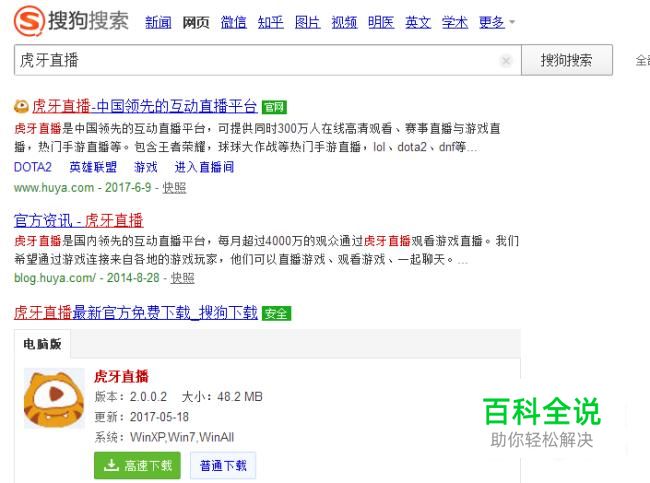Click the Huya favicon beside the first result
Screen dimensions: 650x483
pyautogui.click(x=21, y=107)
